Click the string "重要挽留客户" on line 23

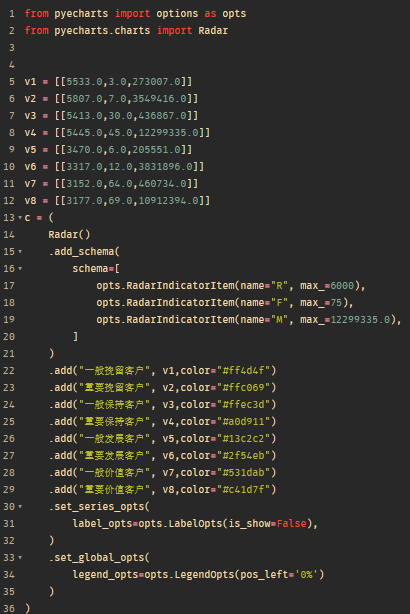click(114, 388)
